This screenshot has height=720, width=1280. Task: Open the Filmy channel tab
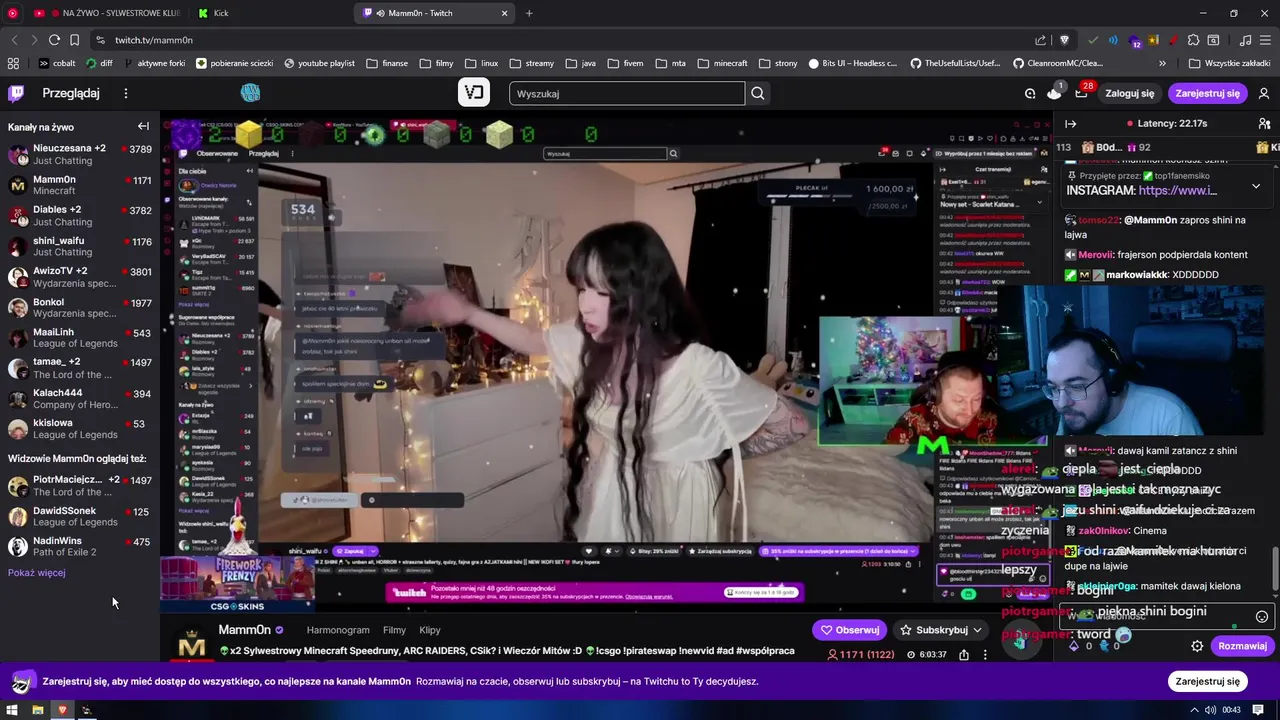394,630
